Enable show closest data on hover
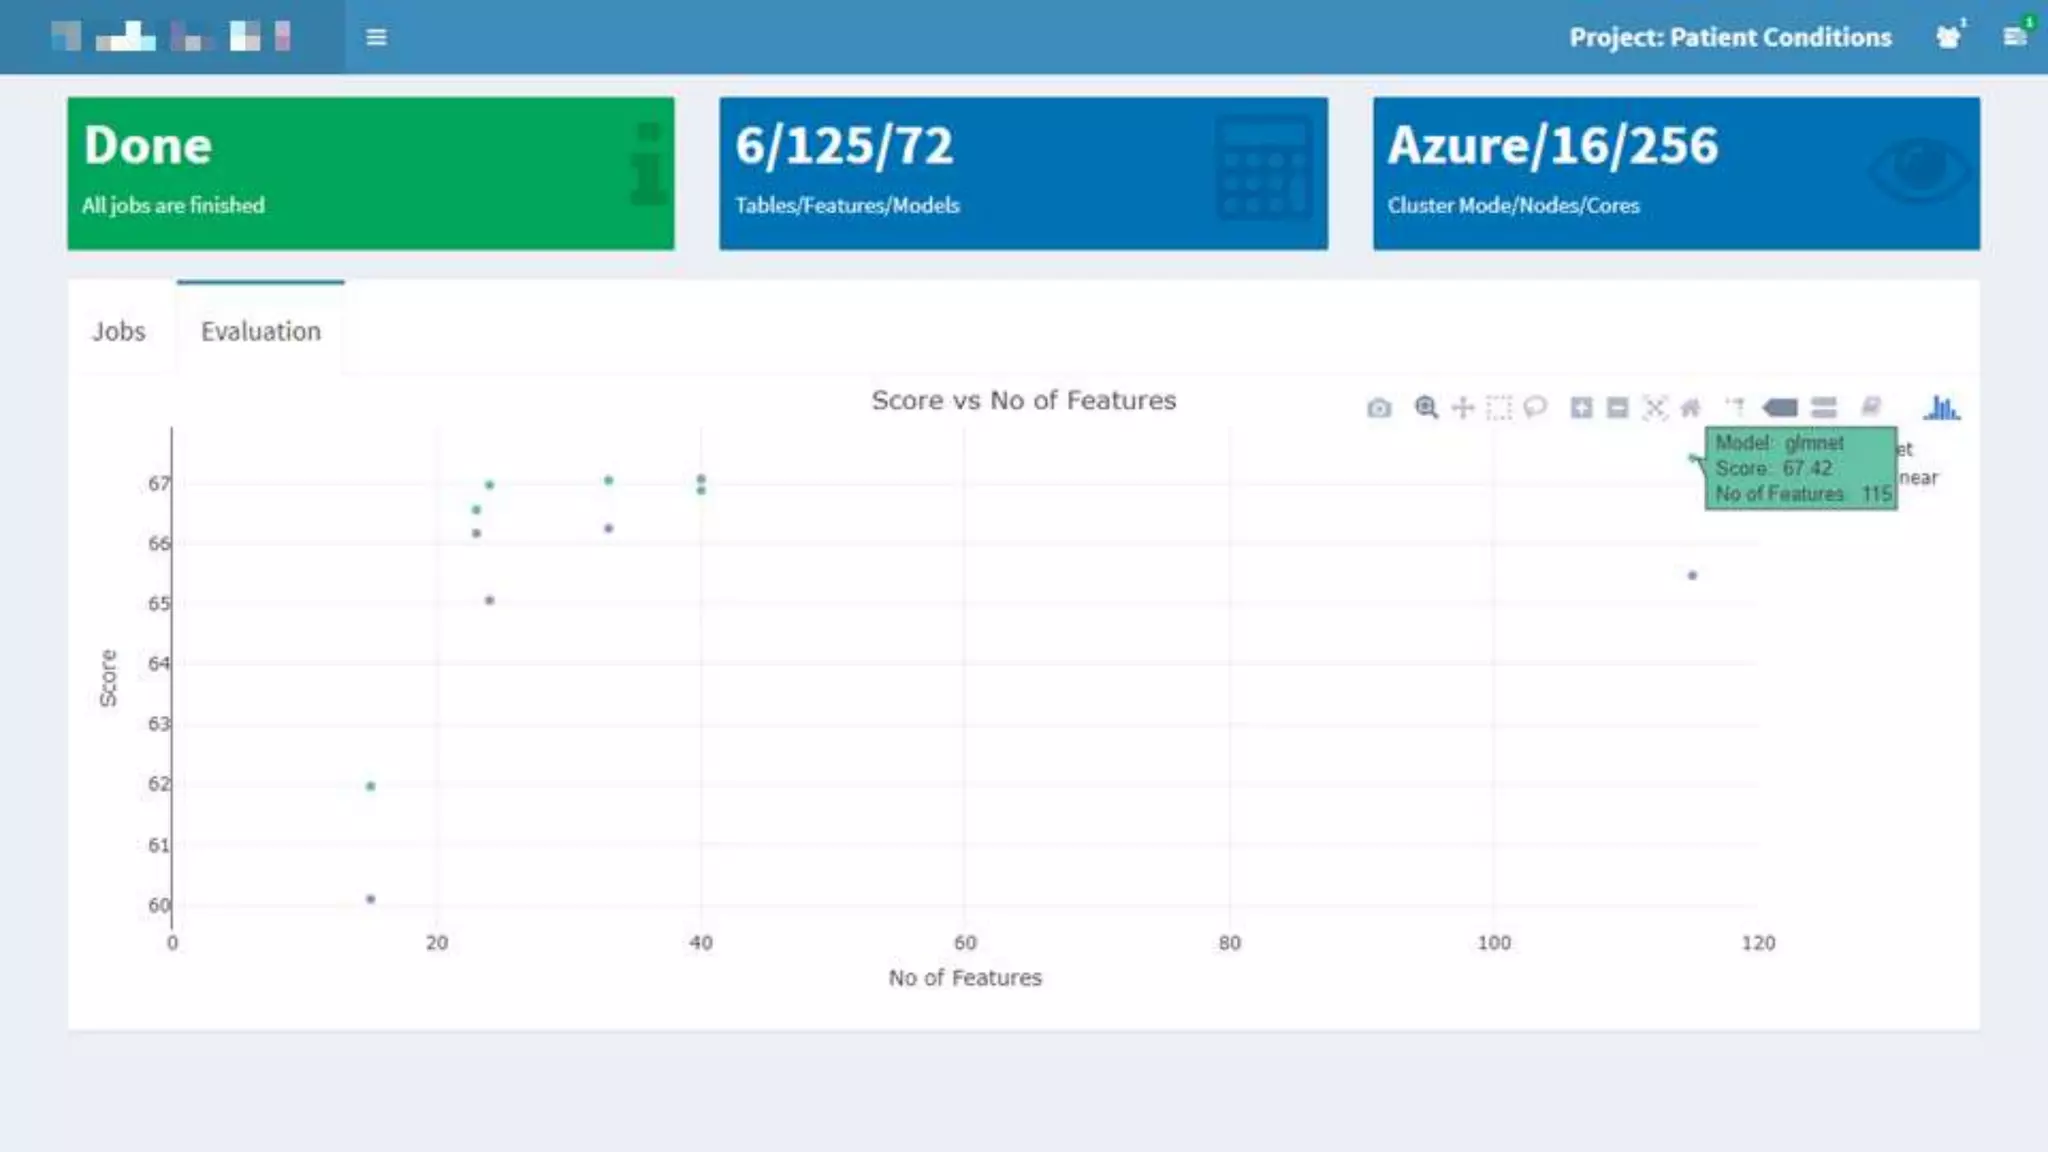 [1780, 408]
